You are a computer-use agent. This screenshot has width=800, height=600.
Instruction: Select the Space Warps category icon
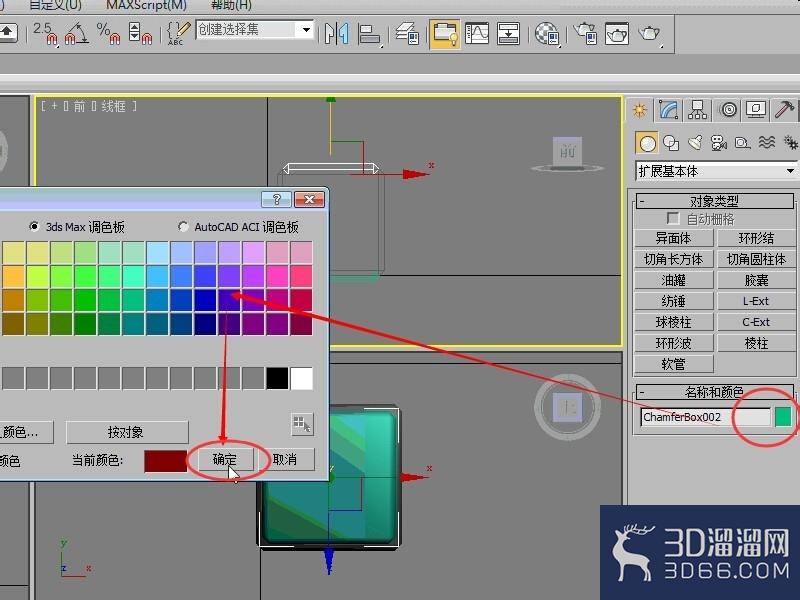766,143
